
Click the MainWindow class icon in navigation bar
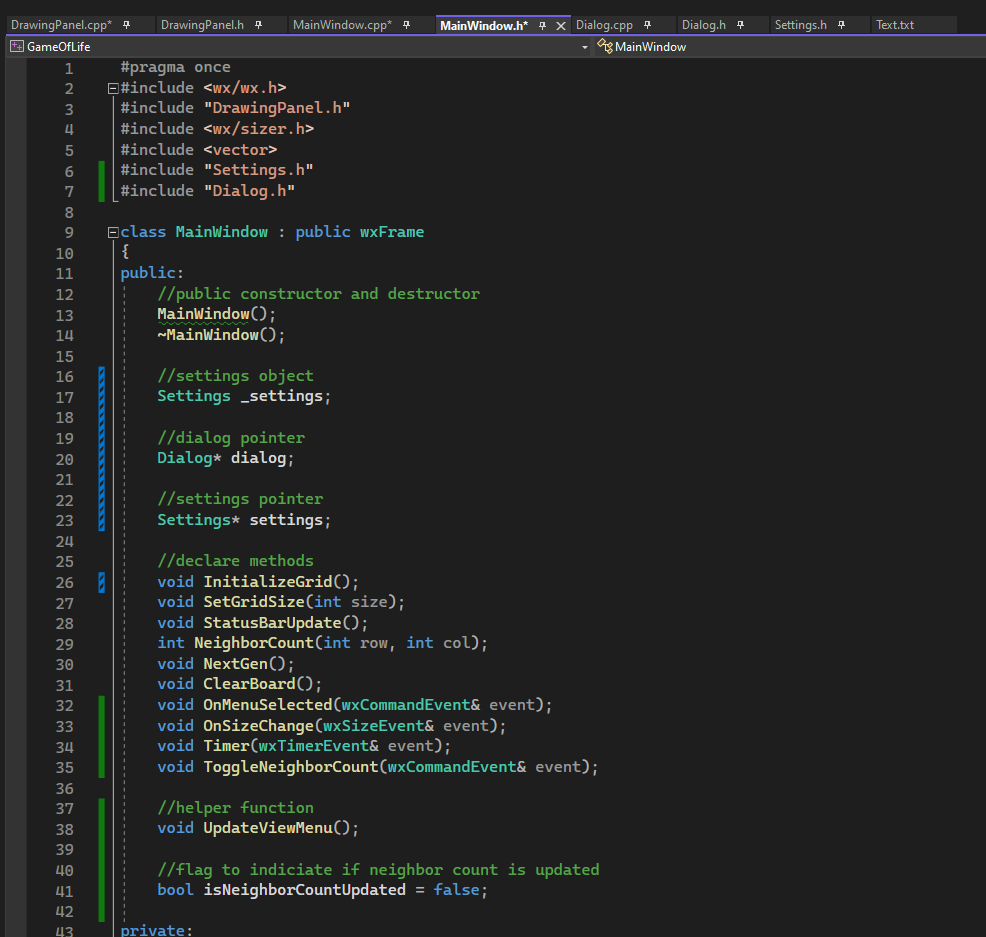(x=604, y=46)
